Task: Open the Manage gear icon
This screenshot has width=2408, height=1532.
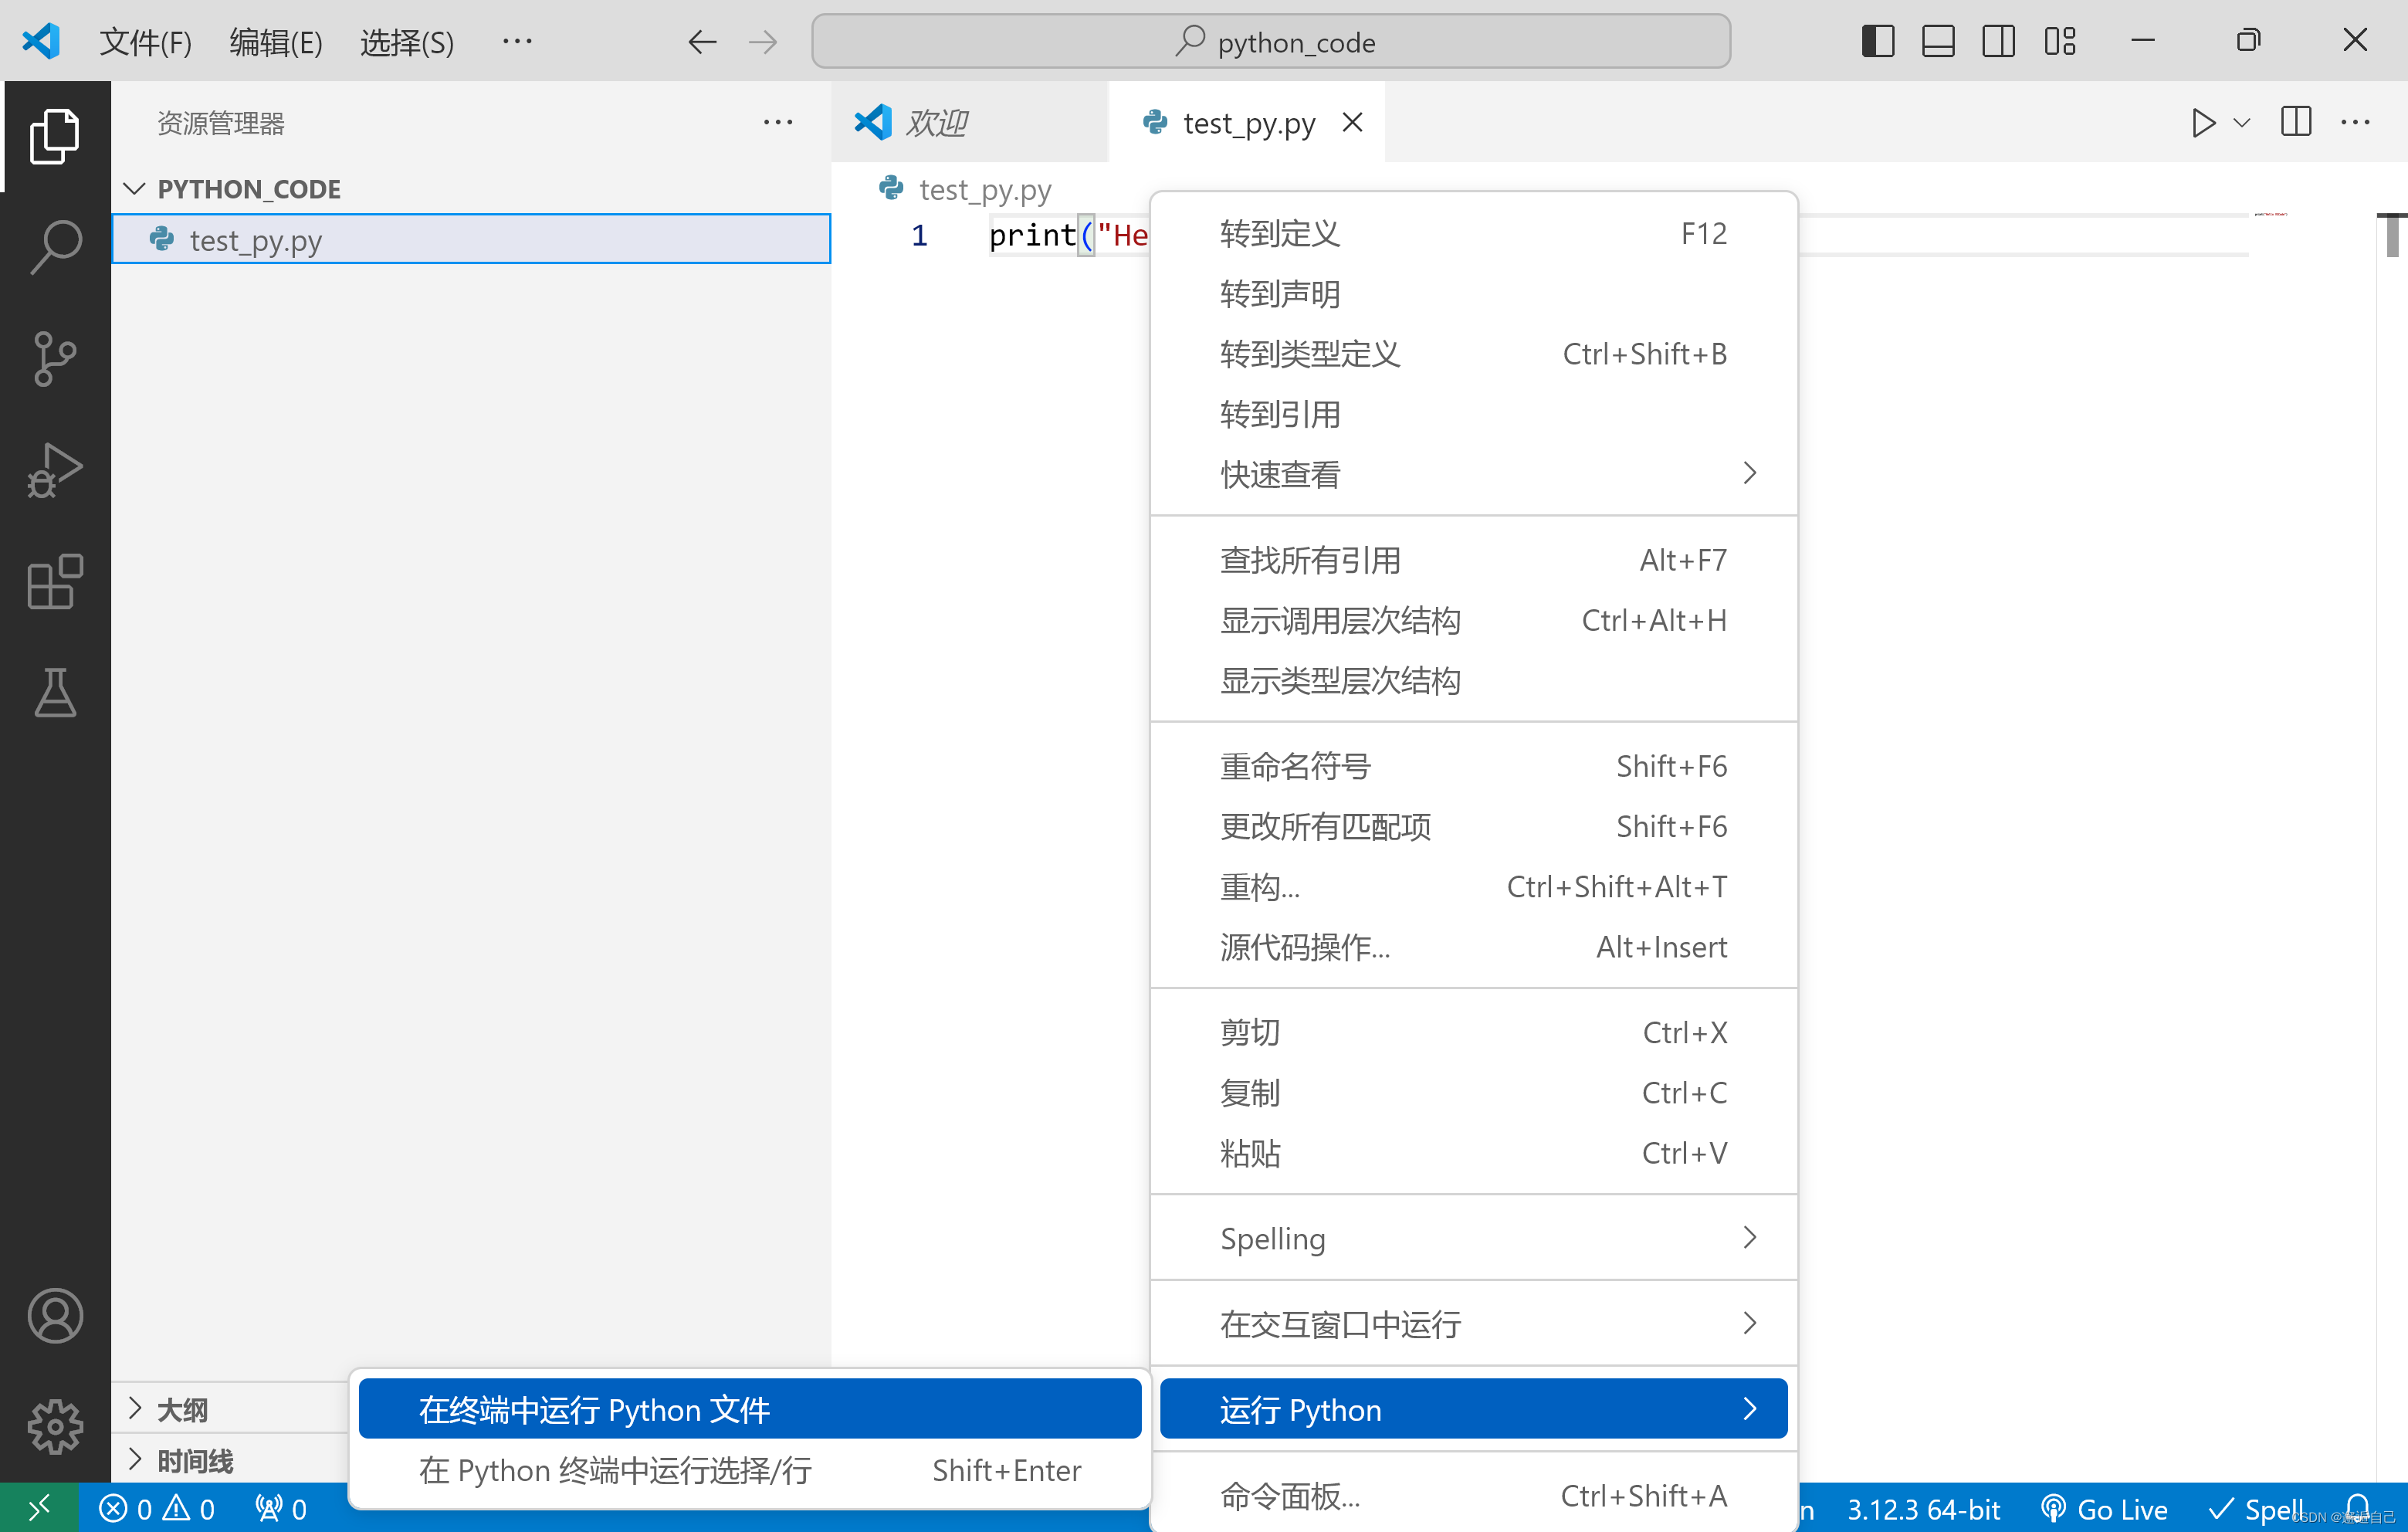Action: (55, 1426)
